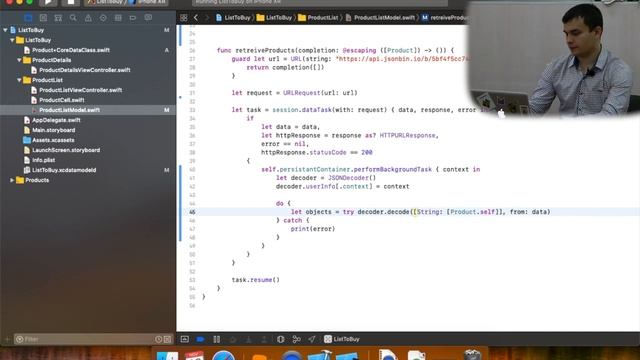The height and width of the screenshot is (360, 640).
Task: Step out in the debug bar
Action: pos(264,339)
